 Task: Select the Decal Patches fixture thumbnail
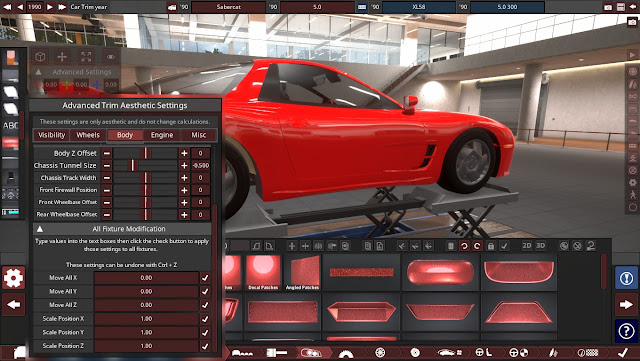click(263, 272)
